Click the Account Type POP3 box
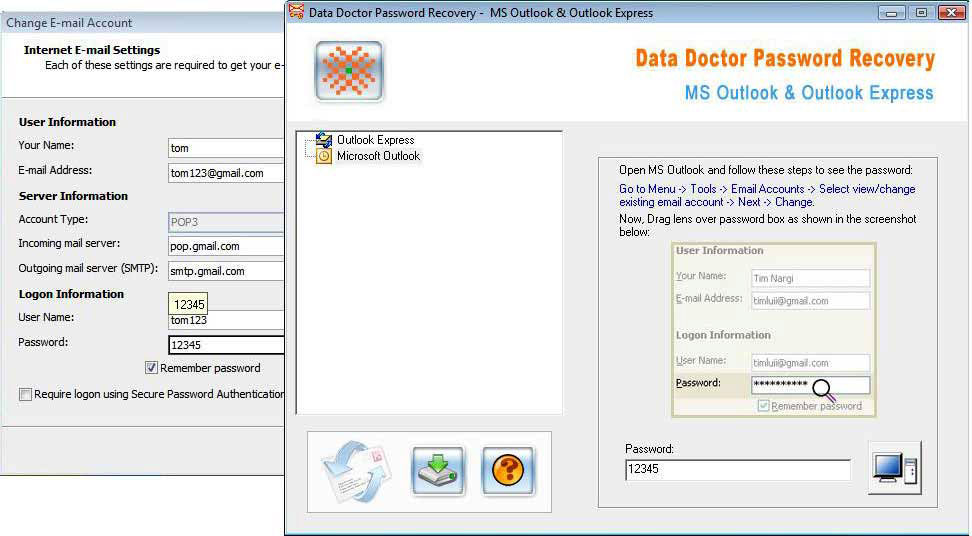 (226, 222)
